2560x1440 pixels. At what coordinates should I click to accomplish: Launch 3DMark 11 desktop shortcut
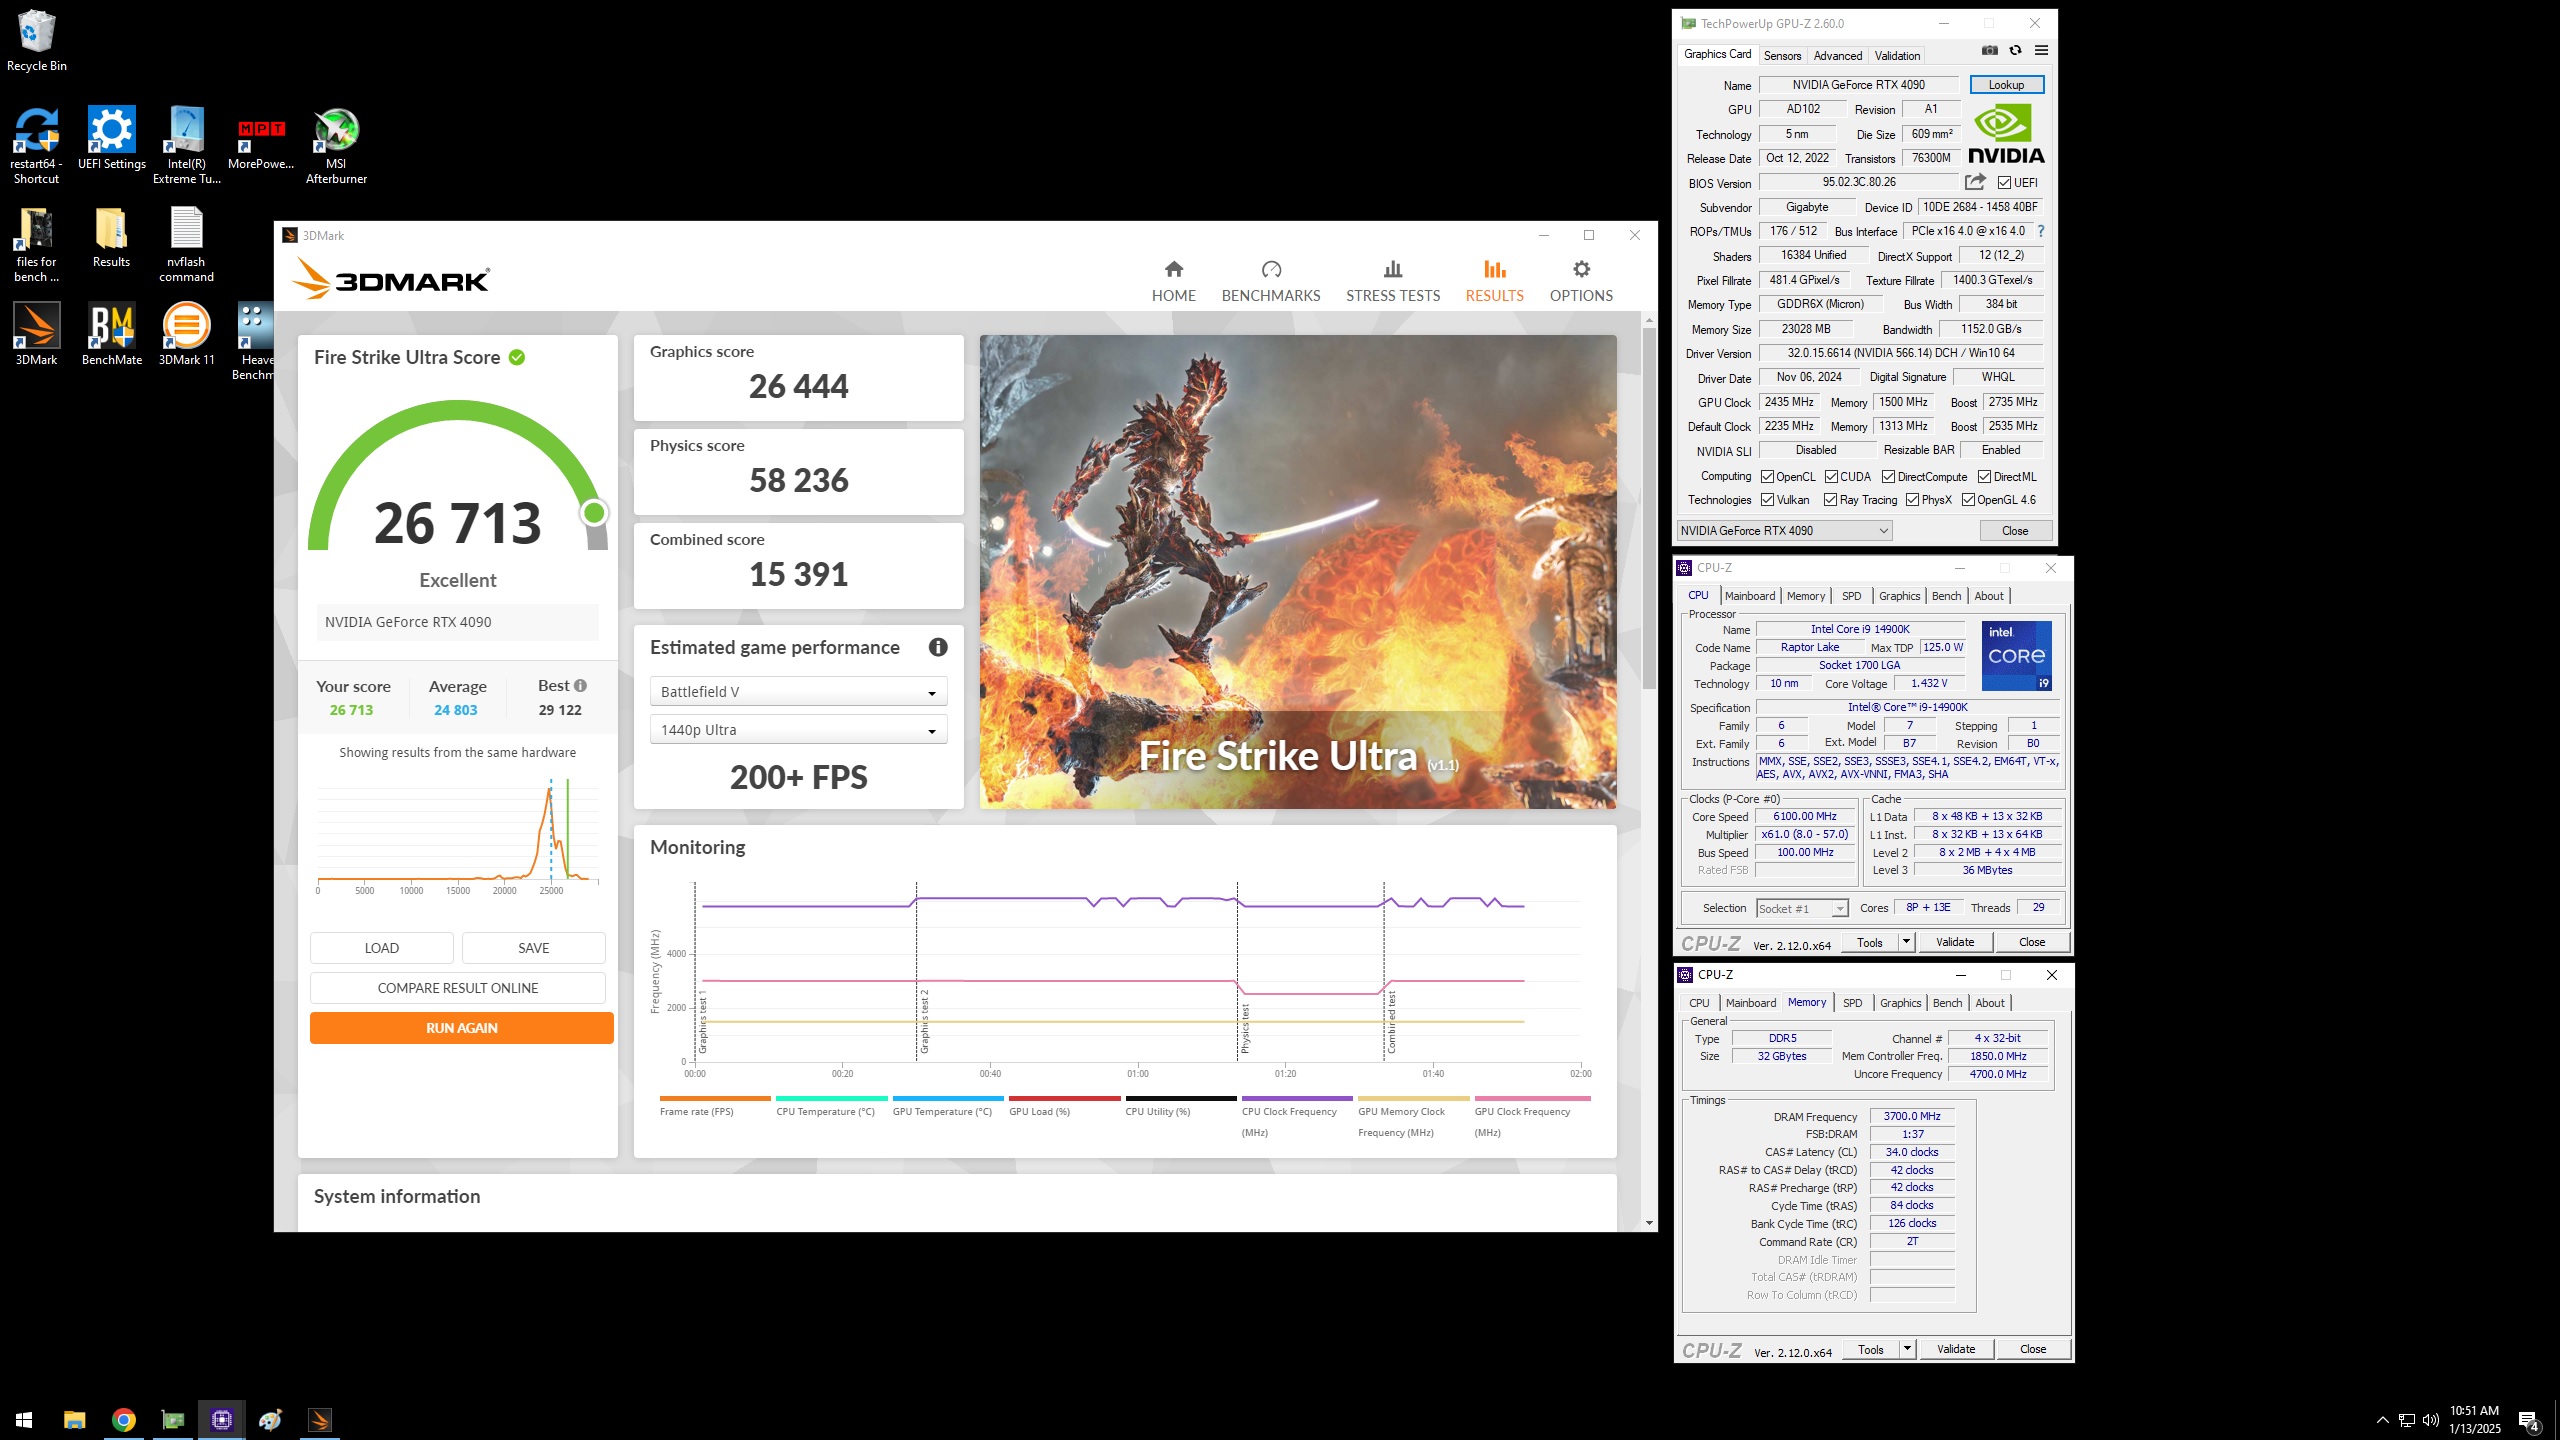(x=186, y=334)
